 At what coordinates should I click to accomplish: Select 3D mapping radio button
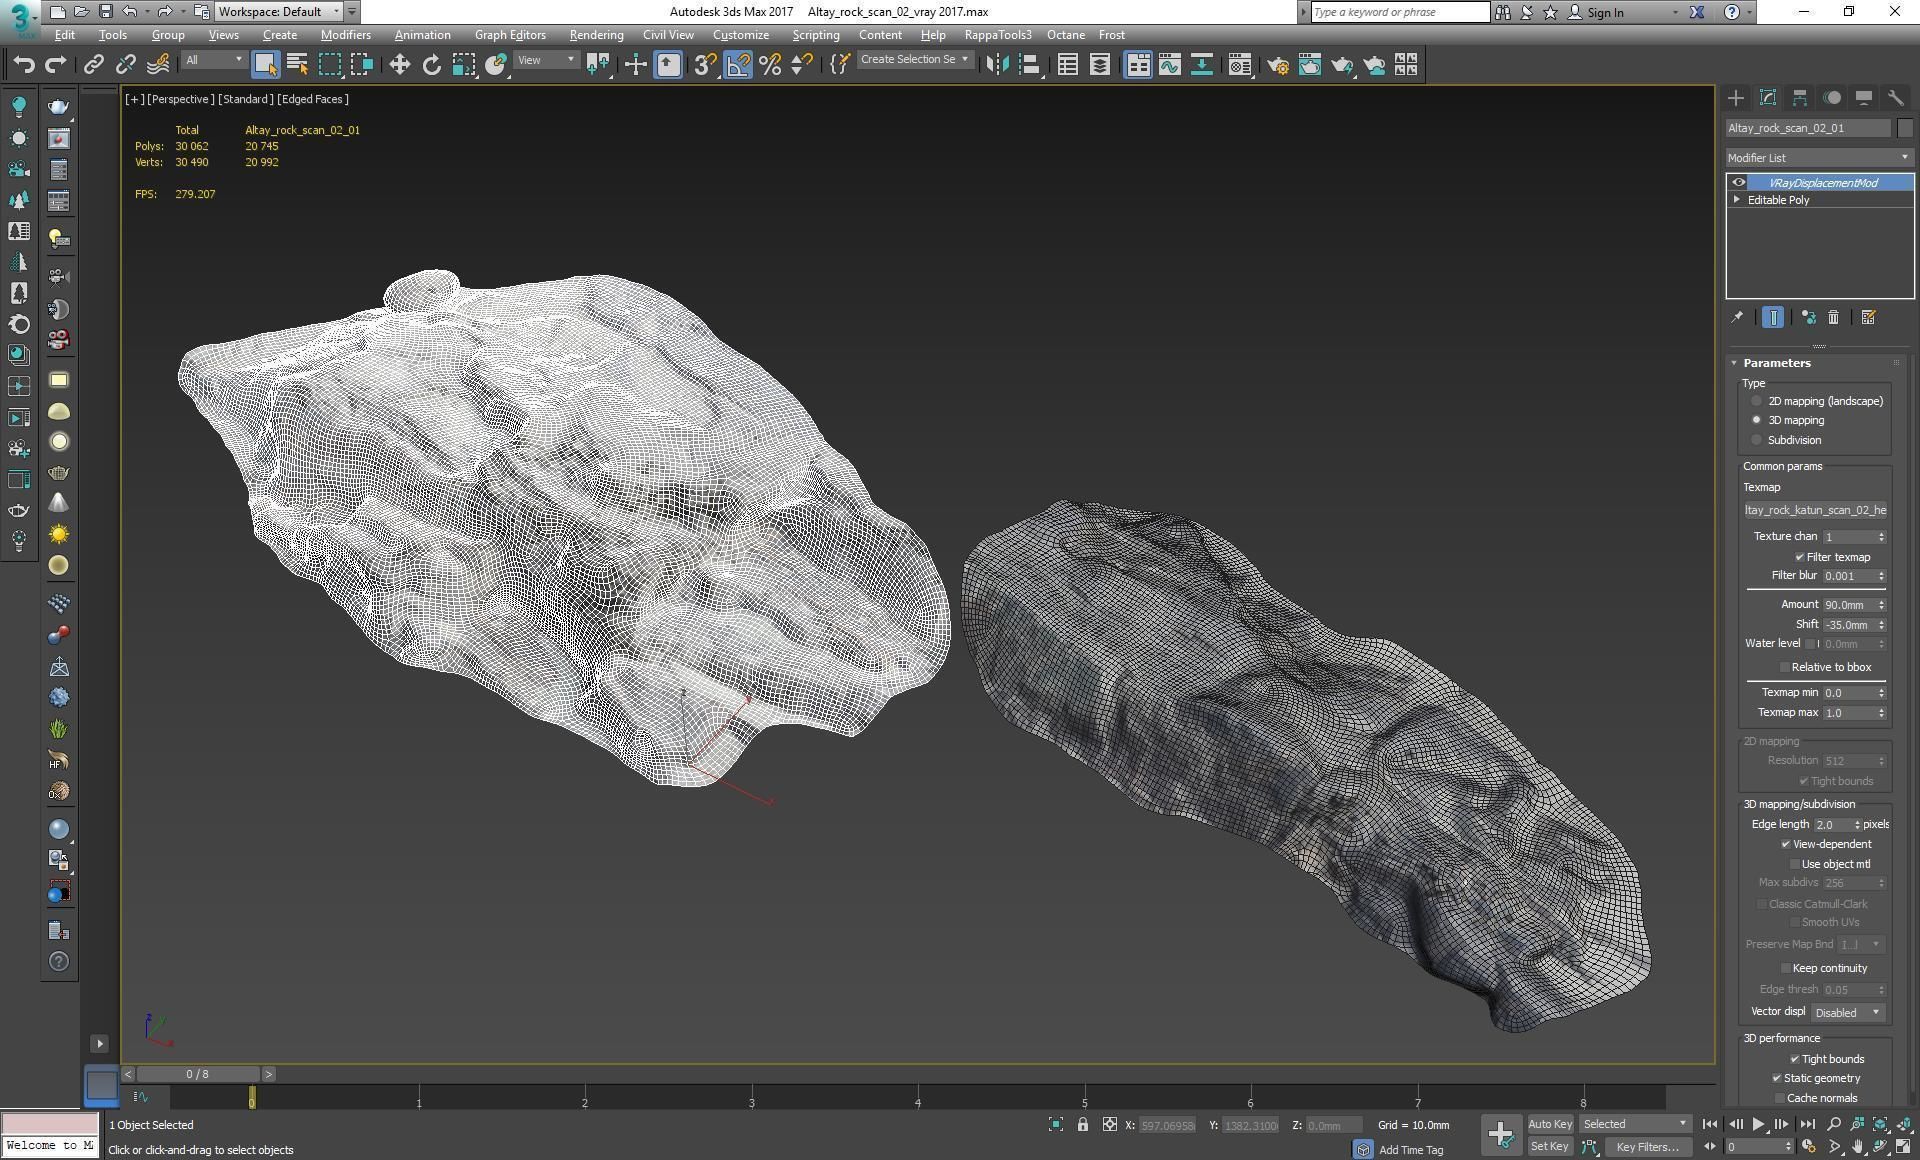1756,420
